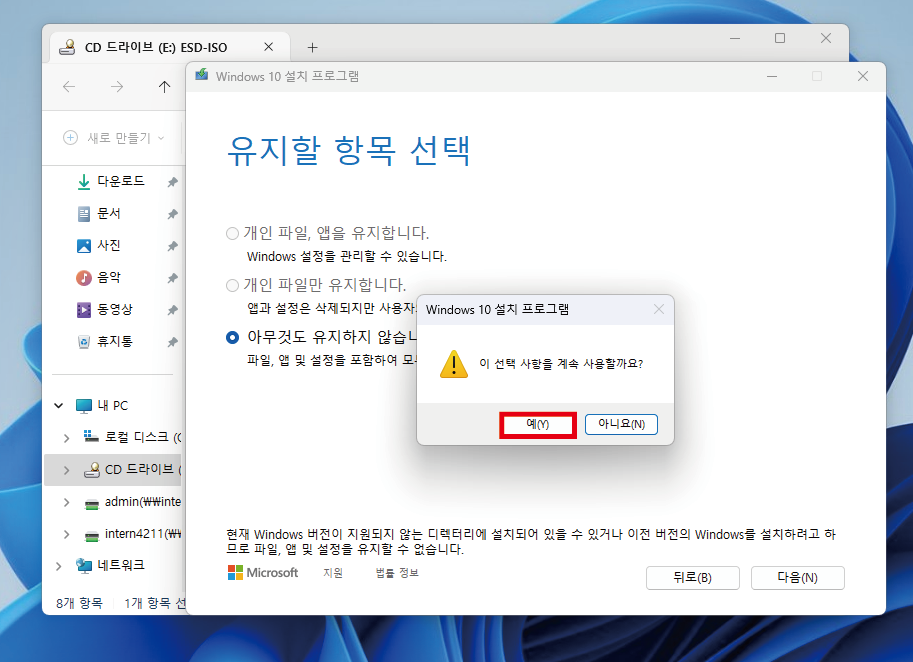This screenshot has width=913, height=662.
Task: Open 문서 in the sidebar
Action: pyautogui.click(x=99, y=214)
